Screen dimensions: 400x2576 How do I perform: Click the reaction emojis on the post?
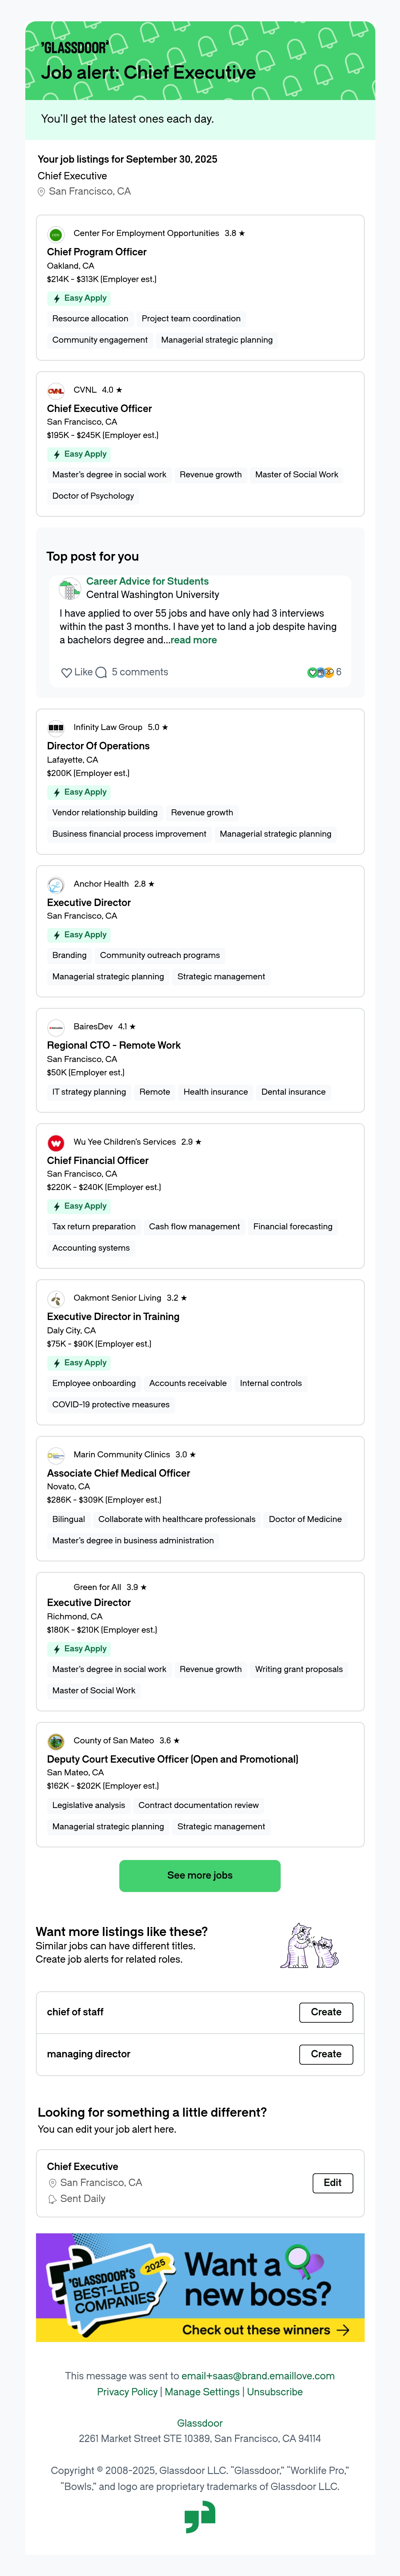click(320, 672)
